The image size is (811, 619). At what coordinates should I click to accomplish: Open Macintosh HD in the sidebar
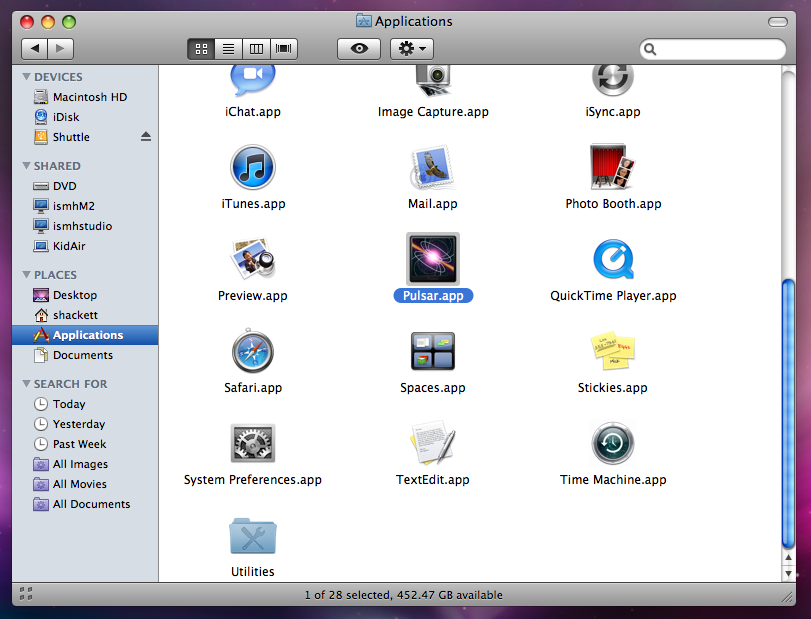pyautogui.click(x=85, y=97)
